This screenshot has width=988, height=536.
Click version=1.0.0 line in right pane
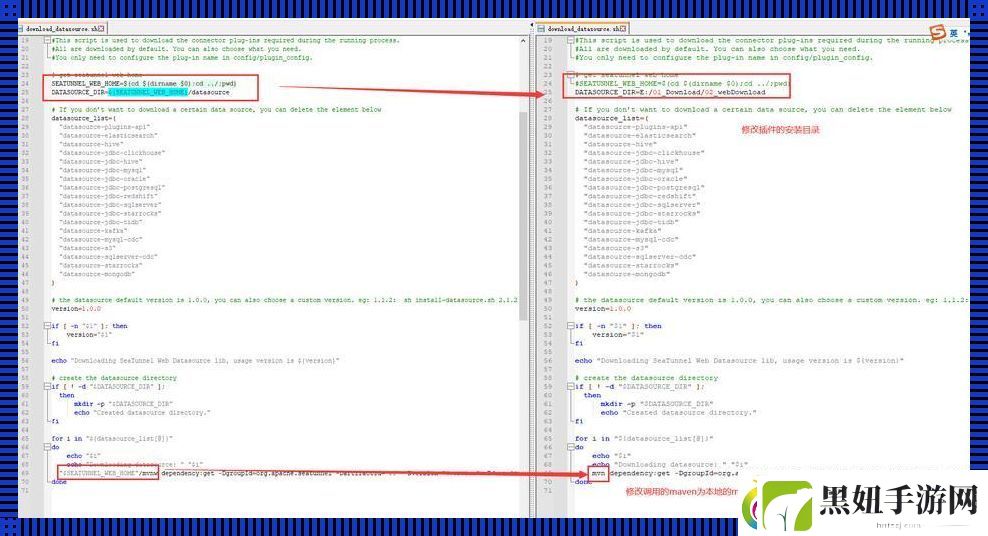pos(602,309)
